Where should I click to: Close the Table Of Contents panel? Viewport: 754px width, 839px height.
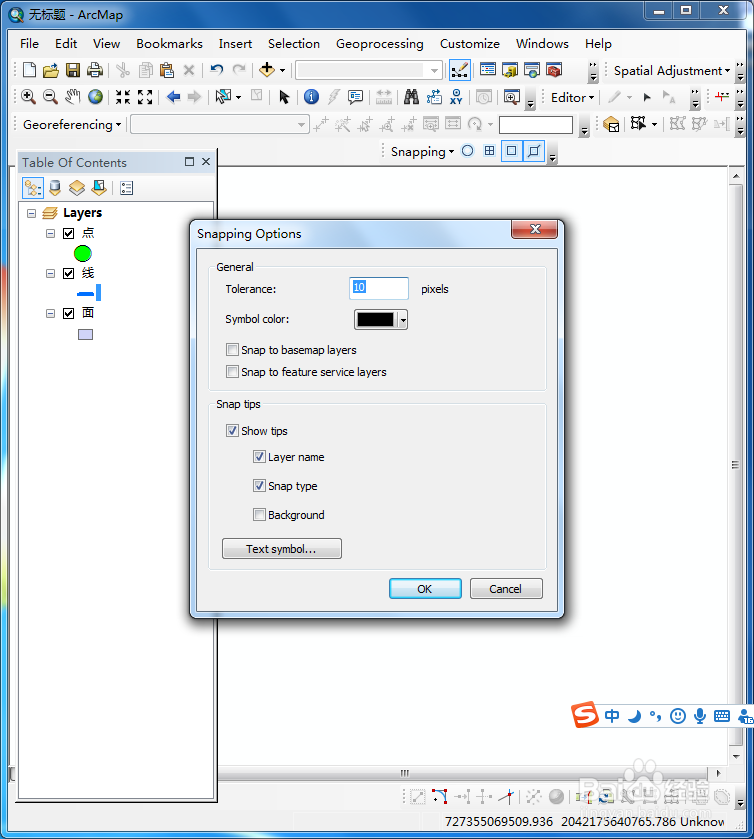coord(206,162)
